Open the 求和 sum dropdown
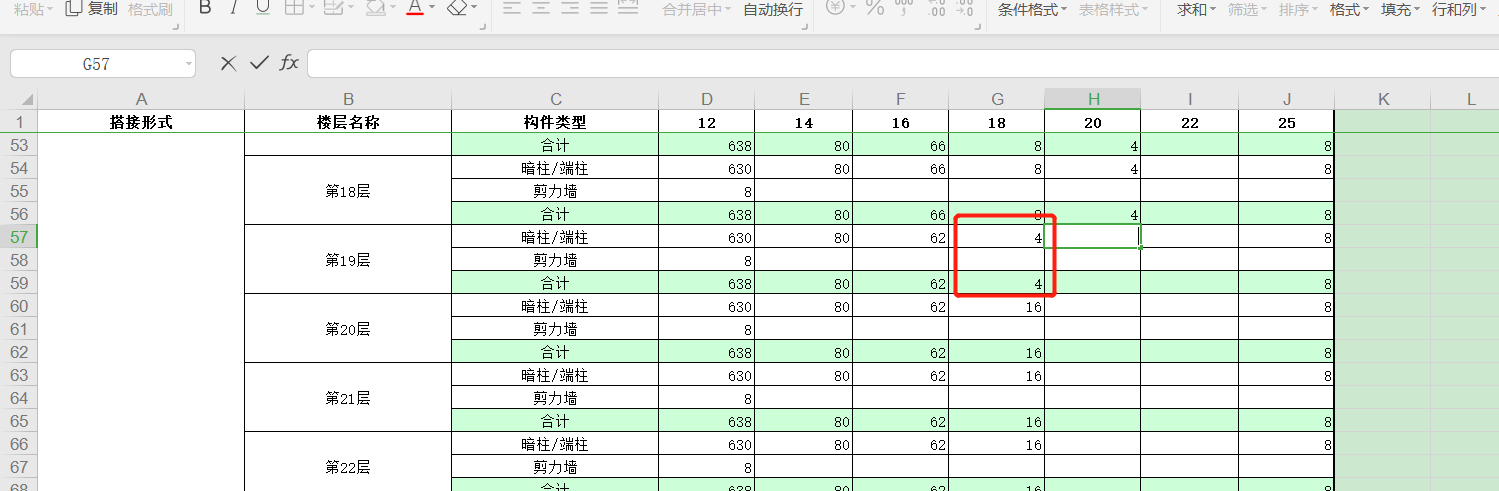 (1196, 9)
